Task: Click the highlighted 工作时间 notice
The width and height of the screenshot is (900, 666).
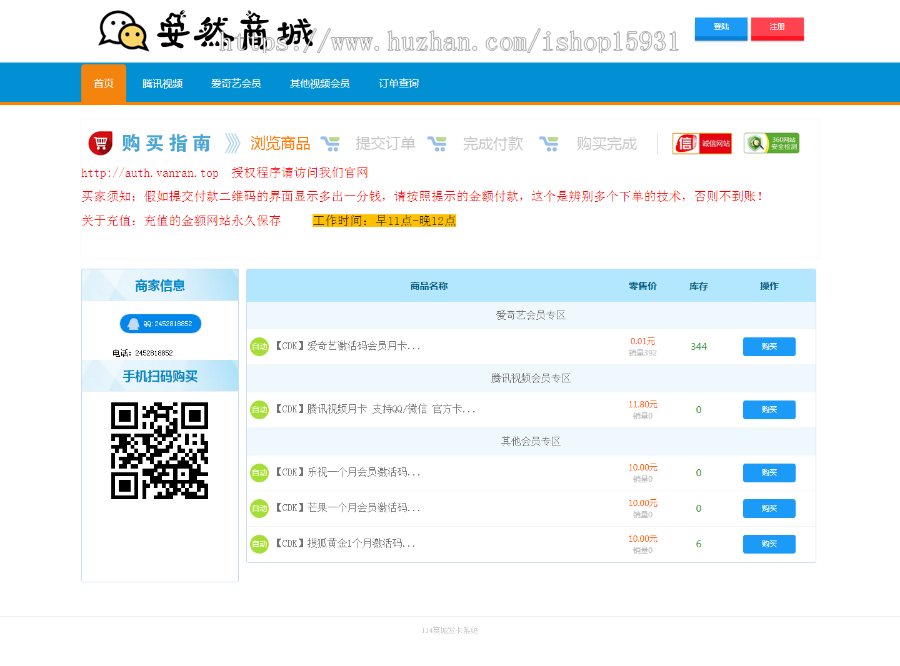Action: [x=384, y=221]
